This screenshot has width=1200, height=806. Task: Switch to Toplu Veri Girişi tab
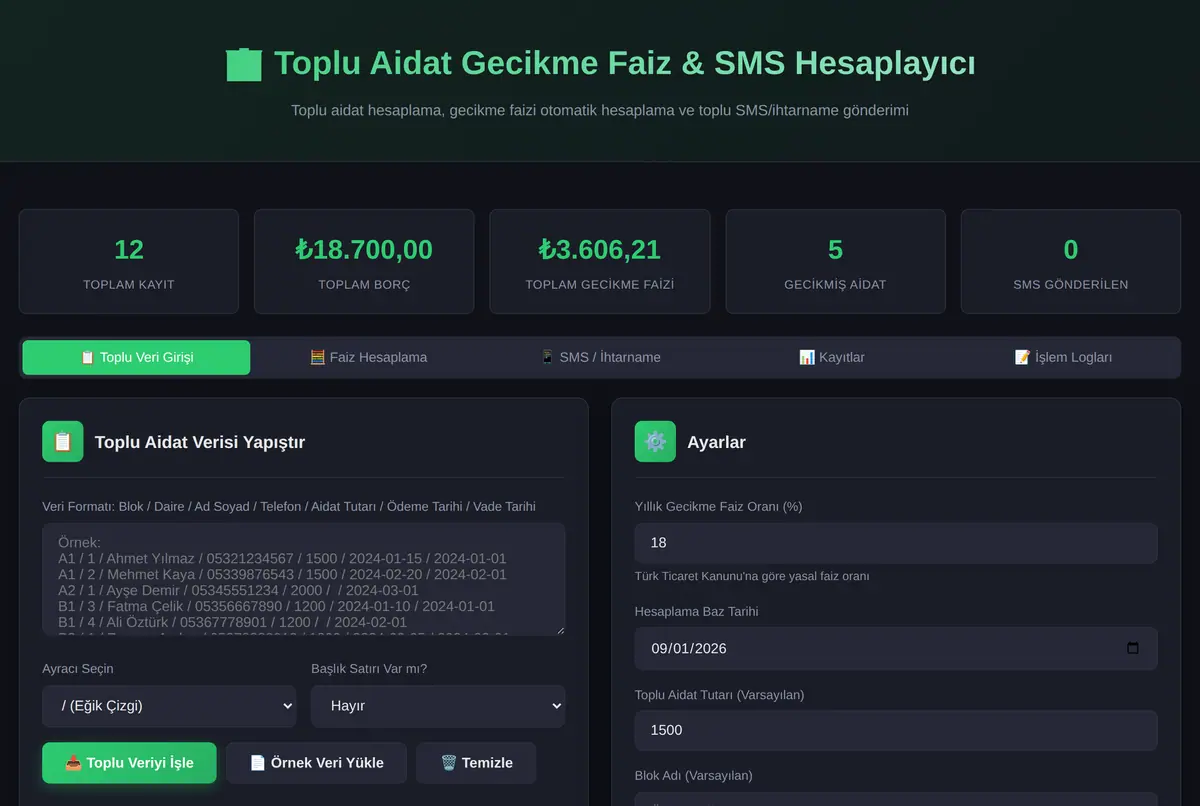[136, 357]
